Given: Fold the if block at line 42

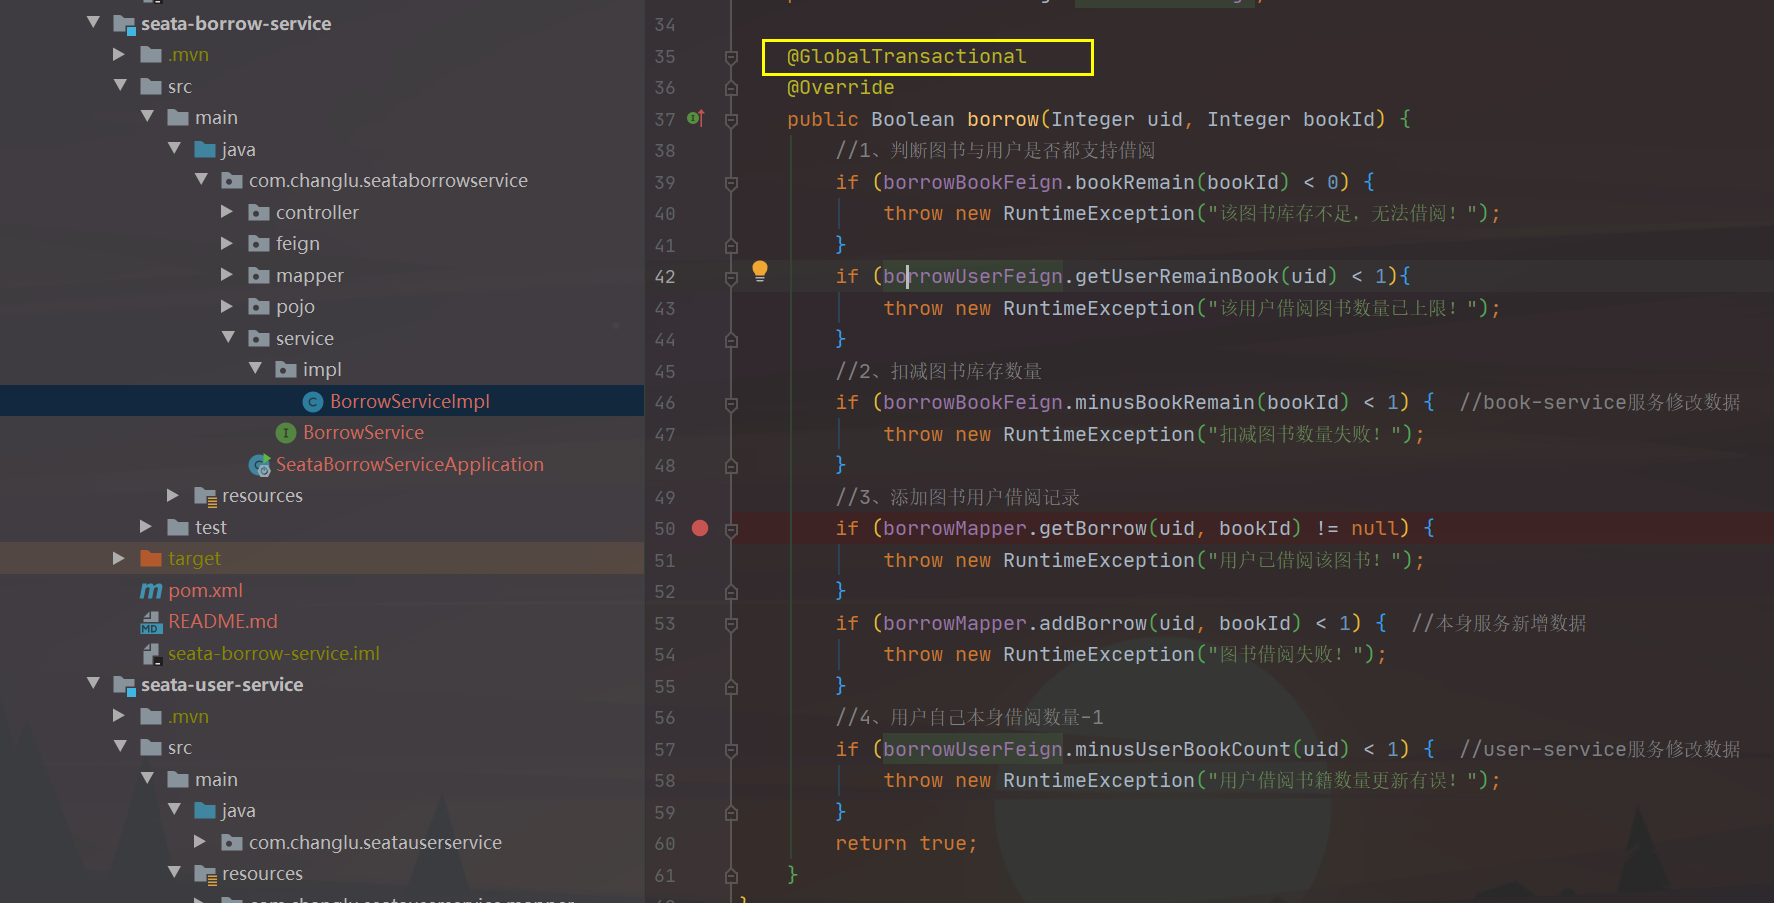Looking at the screenshot, I should (731, 277).
